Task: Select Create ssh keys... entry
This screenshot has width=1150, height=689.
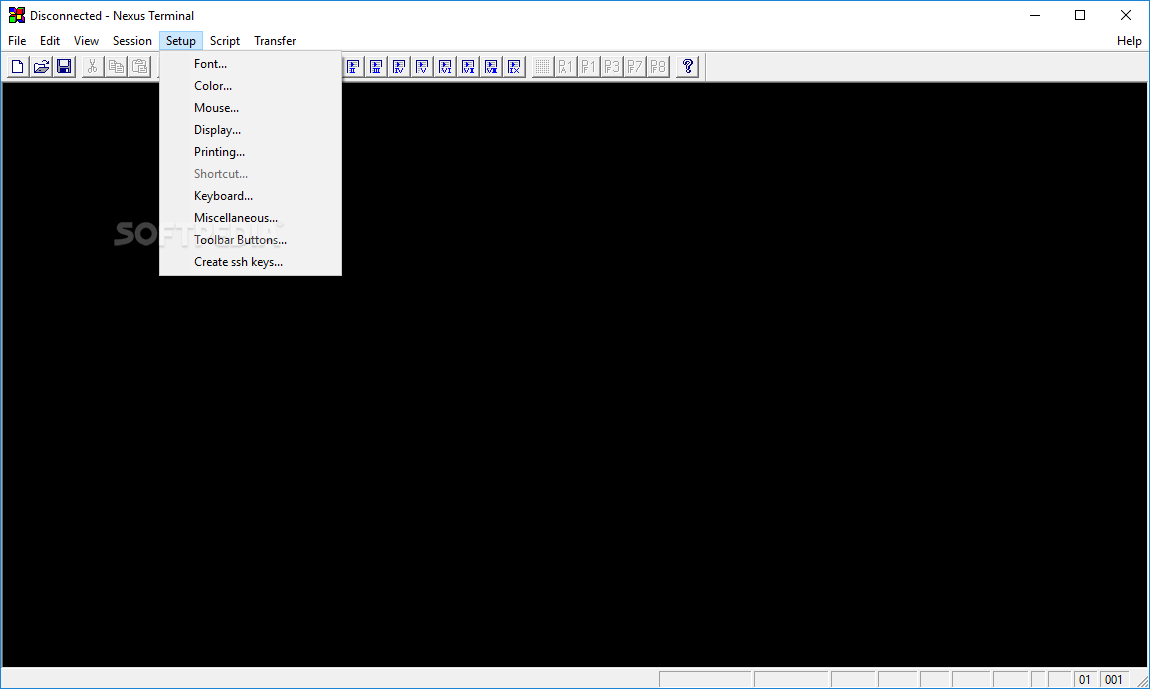Action: [x=250, y=262]
